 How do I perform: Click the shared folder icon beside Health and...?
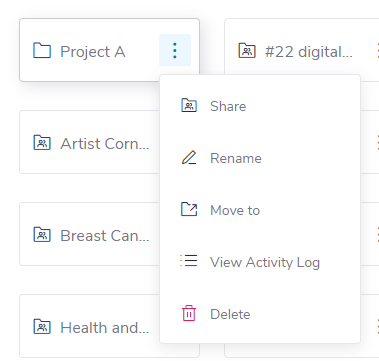coord(42,326)
